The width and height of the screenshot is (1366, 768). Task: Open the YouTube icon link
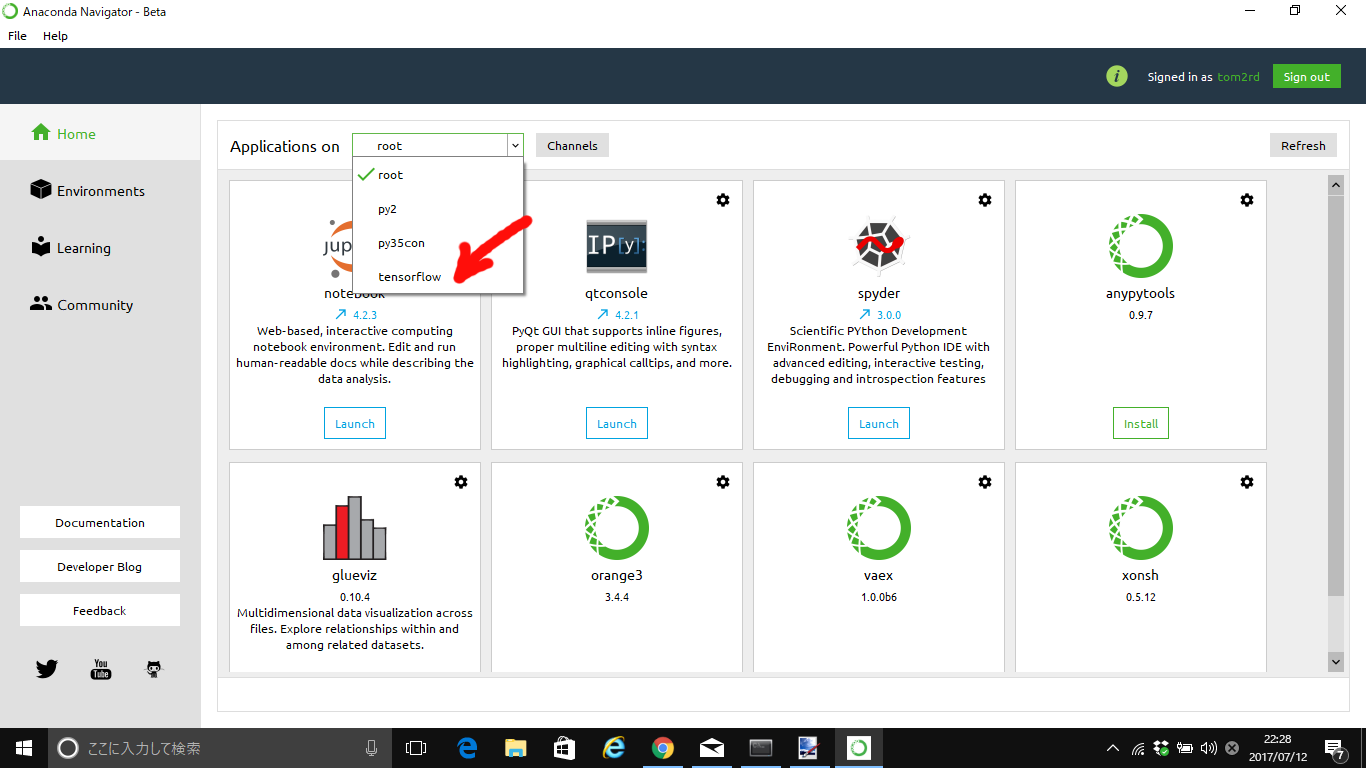(101, 669)
